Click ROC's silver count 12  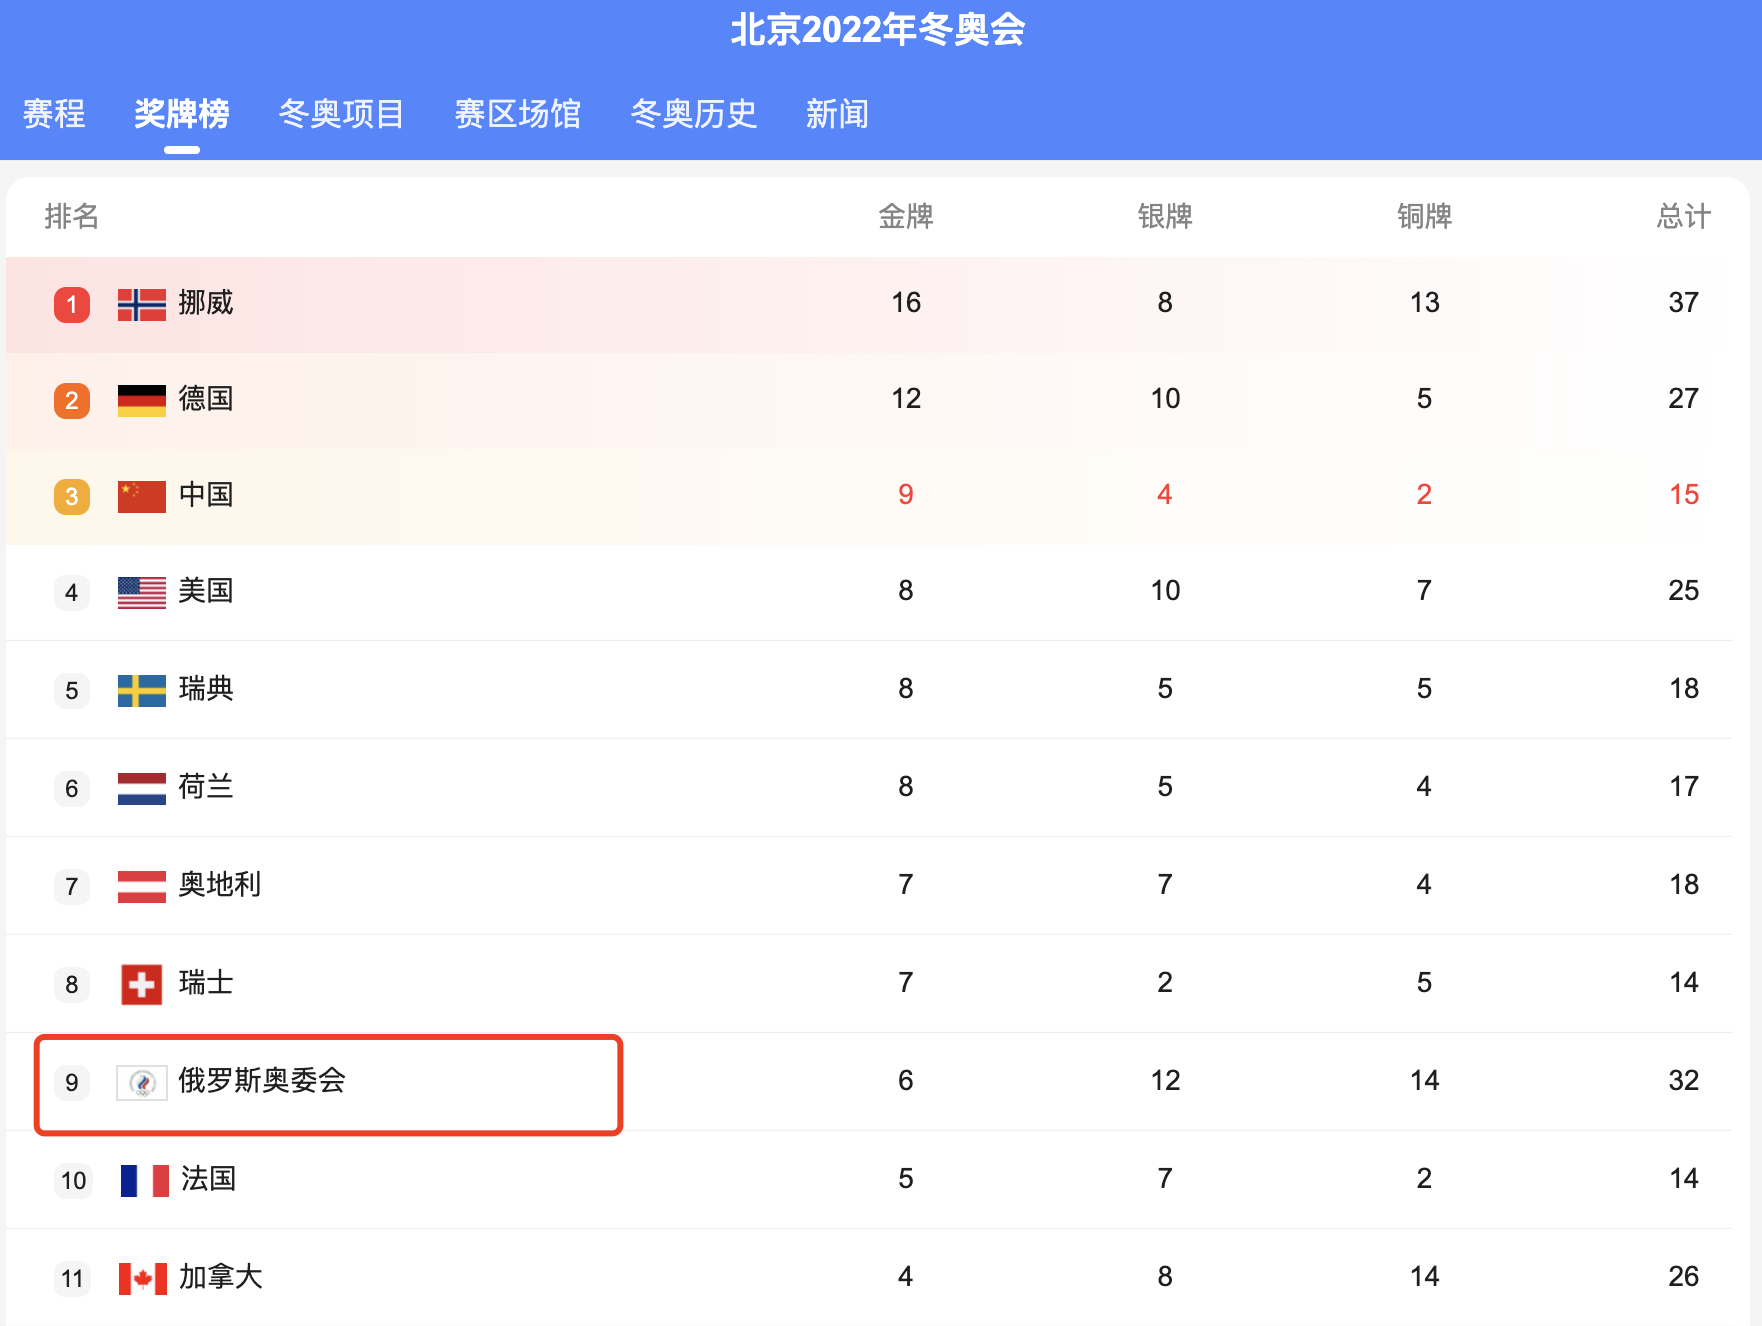tap(1165, 1080)
